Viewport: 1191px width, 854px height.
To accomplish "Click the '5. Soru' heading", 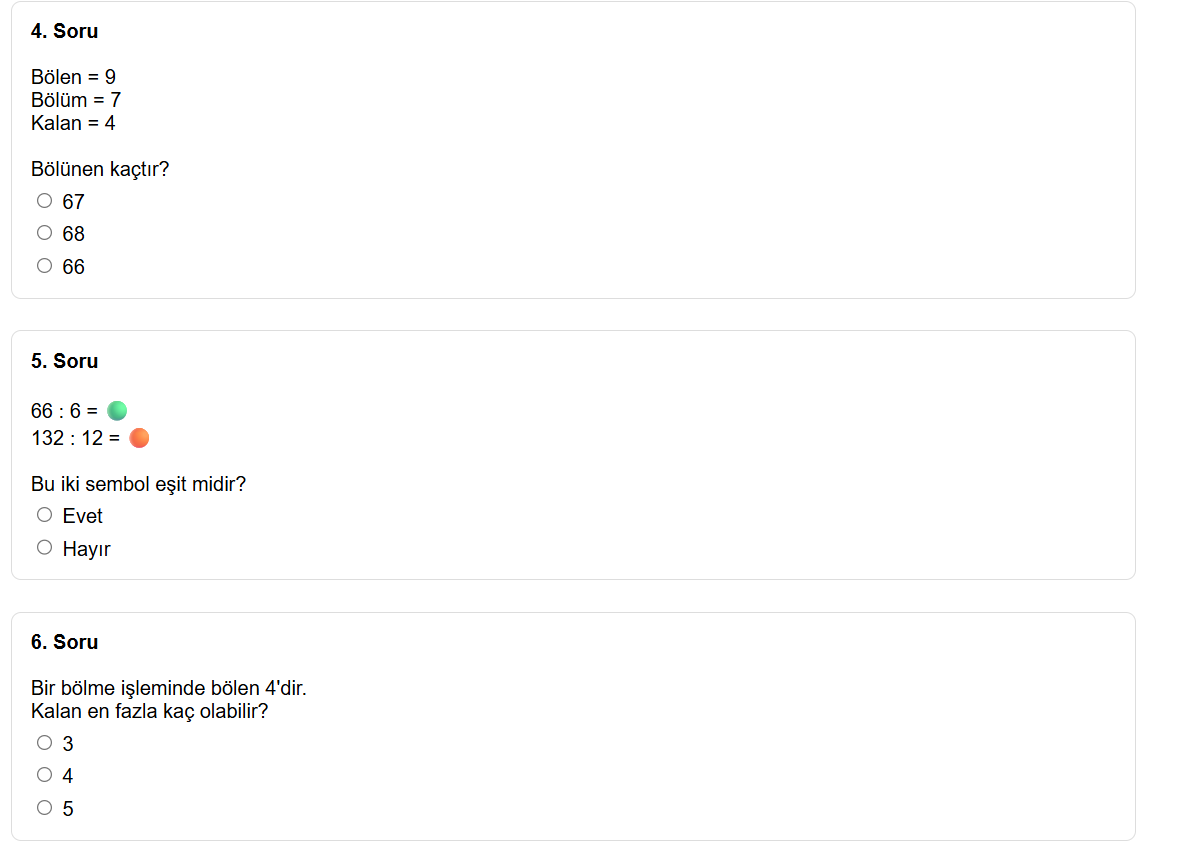I will 64,361.
